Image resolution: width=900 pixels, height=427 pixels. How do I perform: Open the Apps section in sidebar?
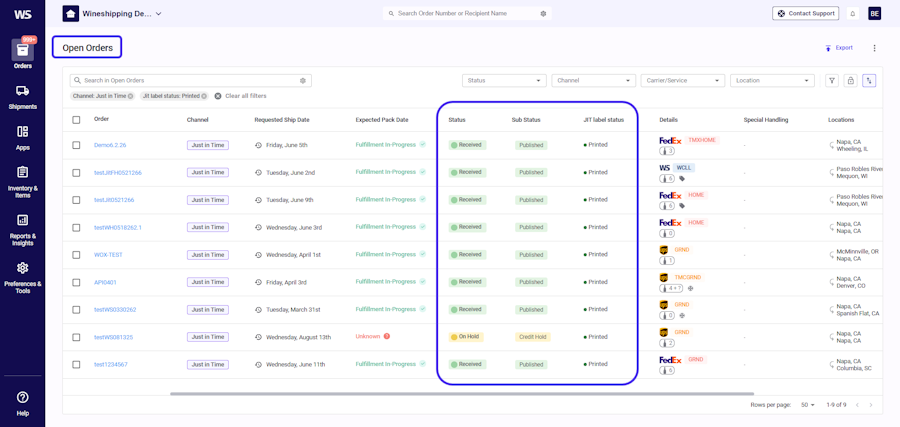(x=22, y=138)
